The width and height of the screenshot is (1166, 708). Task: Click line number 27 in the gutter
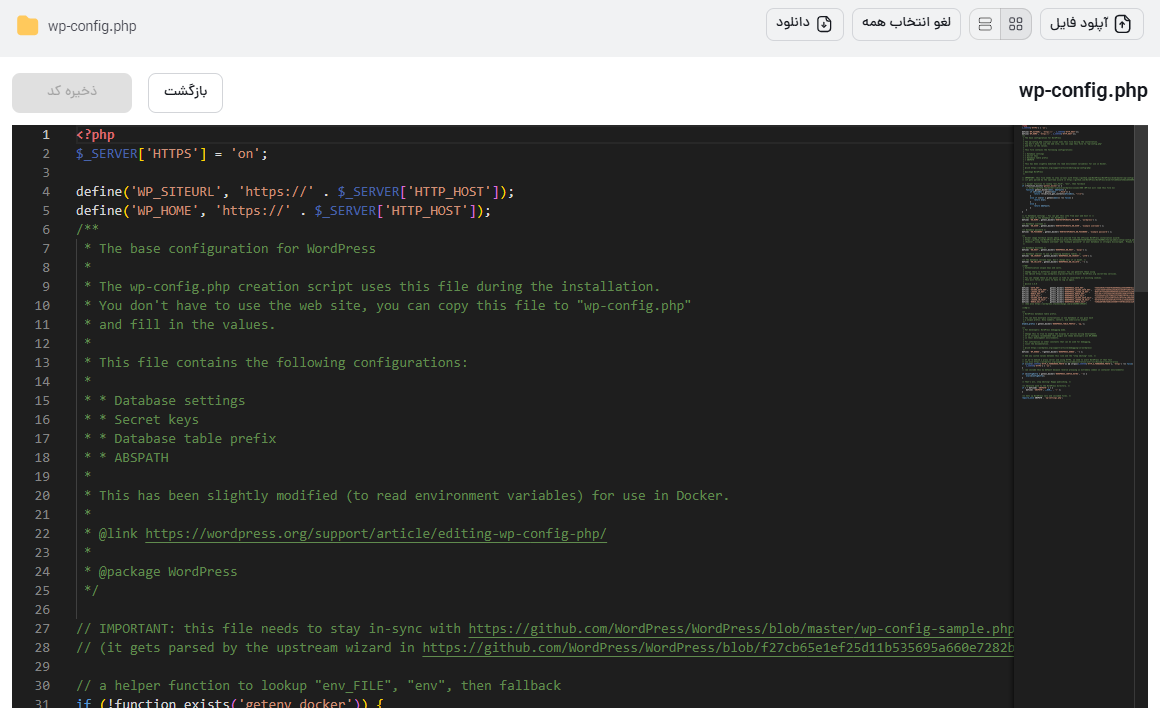point(42,629)
